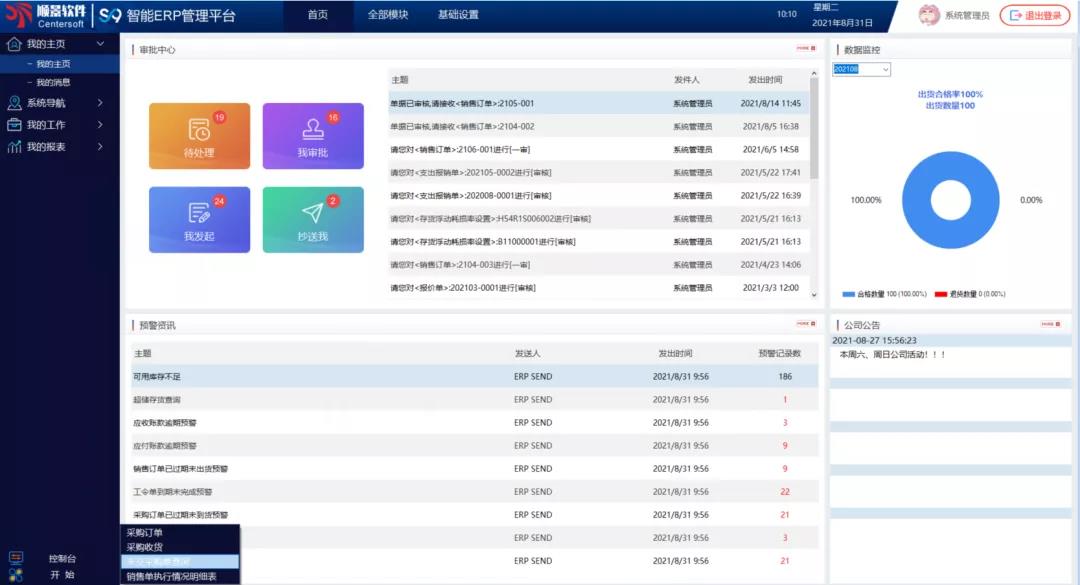Click MORE icon in 审批中心 panel

pos(805,48)
